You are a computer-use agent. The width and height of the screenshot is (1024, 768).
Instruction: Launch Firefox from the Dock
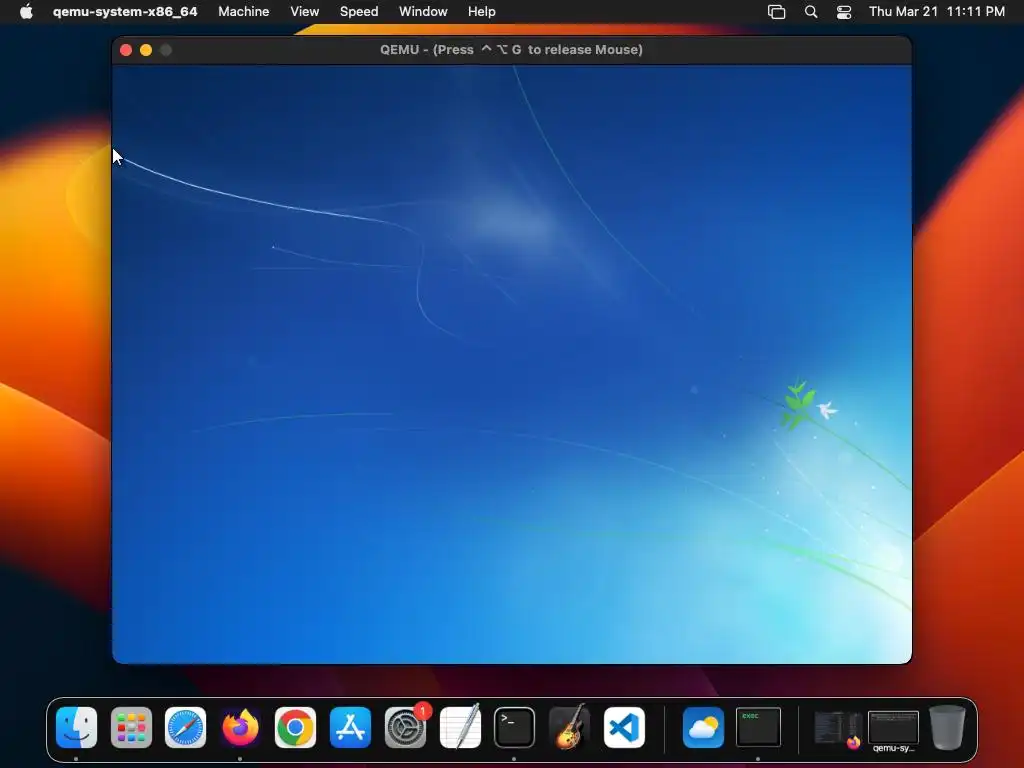(240, 727)
